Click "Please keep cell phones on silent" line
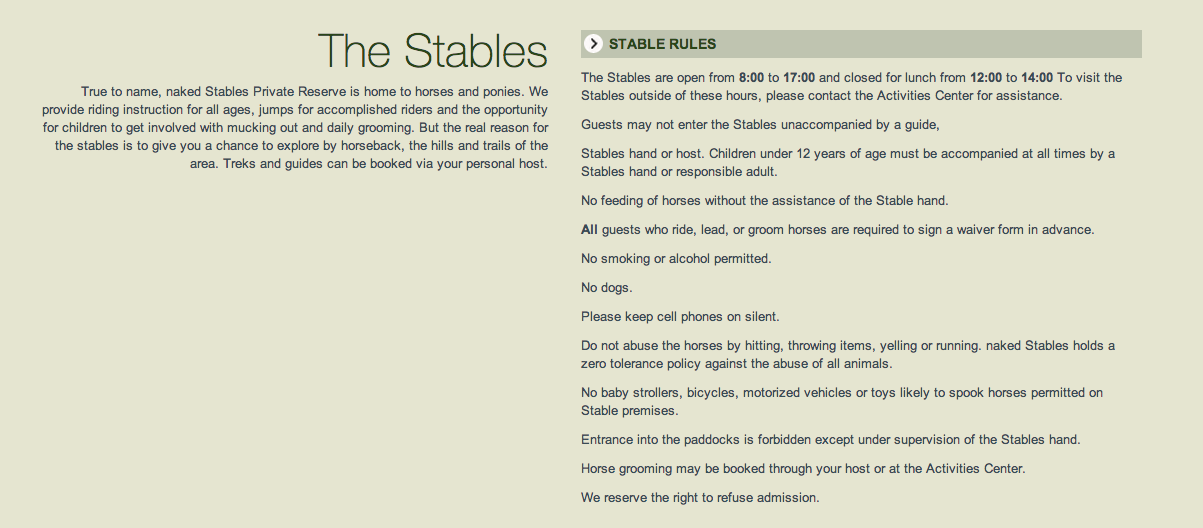 tap(680, 317)
